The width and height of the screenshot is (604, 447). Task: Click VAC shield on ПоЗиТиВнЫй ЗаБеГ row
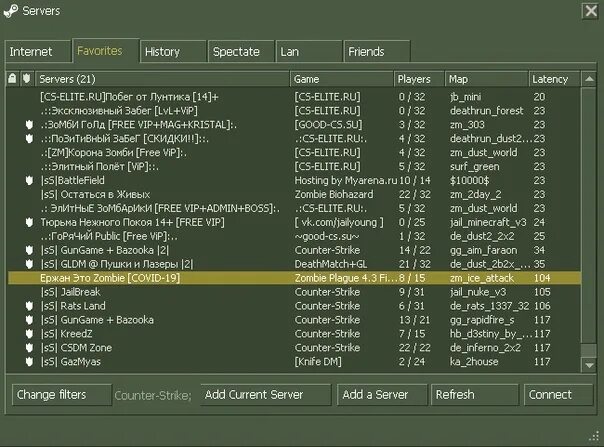pyautogui.click(x=29, y=138)
